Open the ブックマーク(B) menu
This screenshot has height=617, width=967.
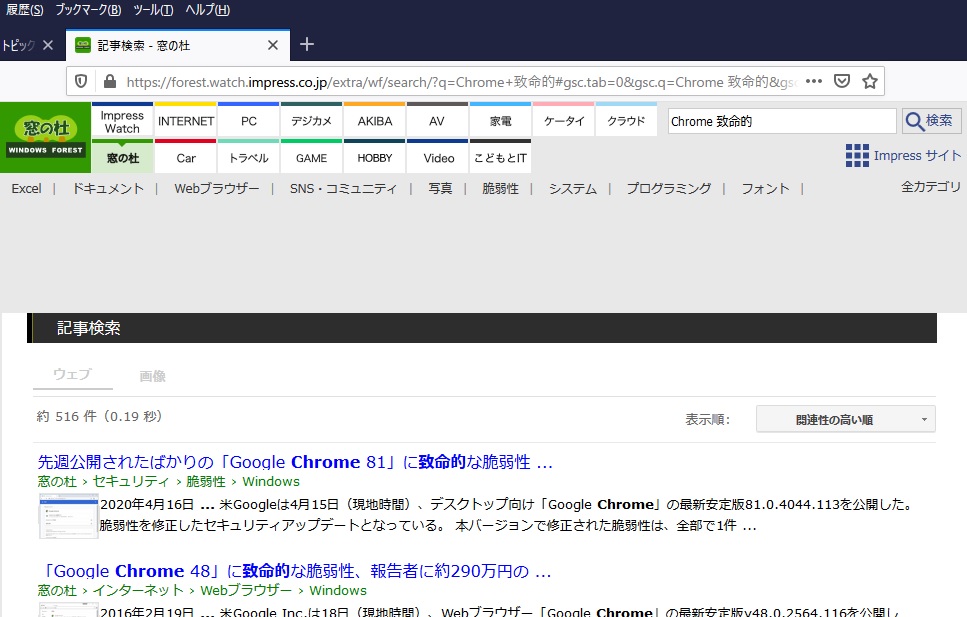coord(88,10)
